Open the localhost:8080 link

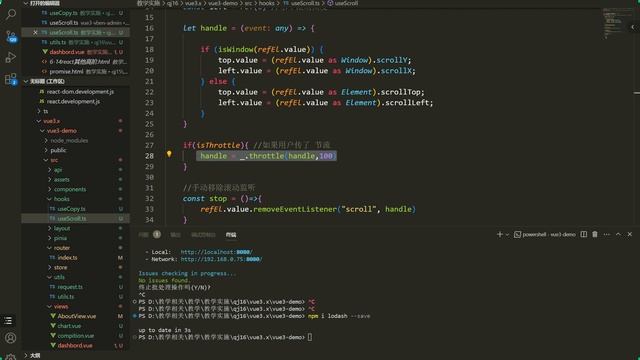[x=216, y=252]
